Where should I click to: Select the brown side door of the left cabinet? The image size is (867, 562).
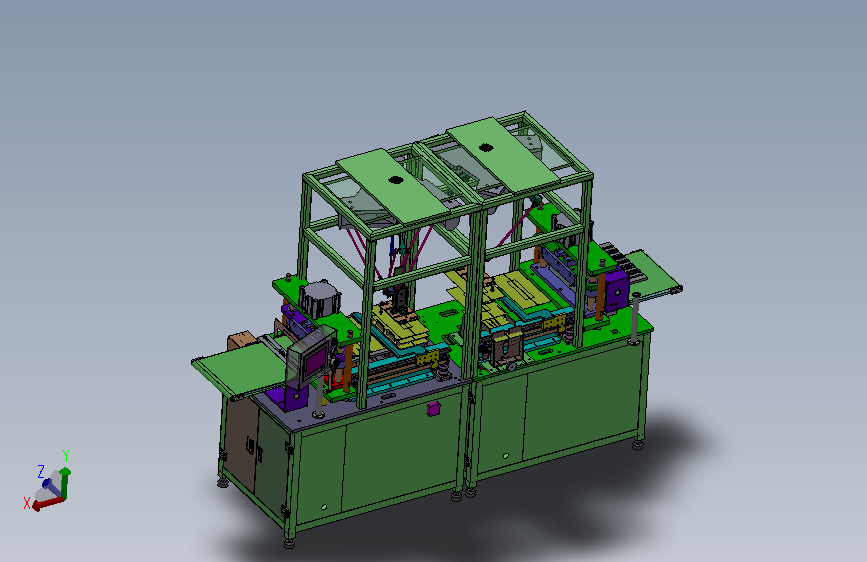(x=240, y=444)
